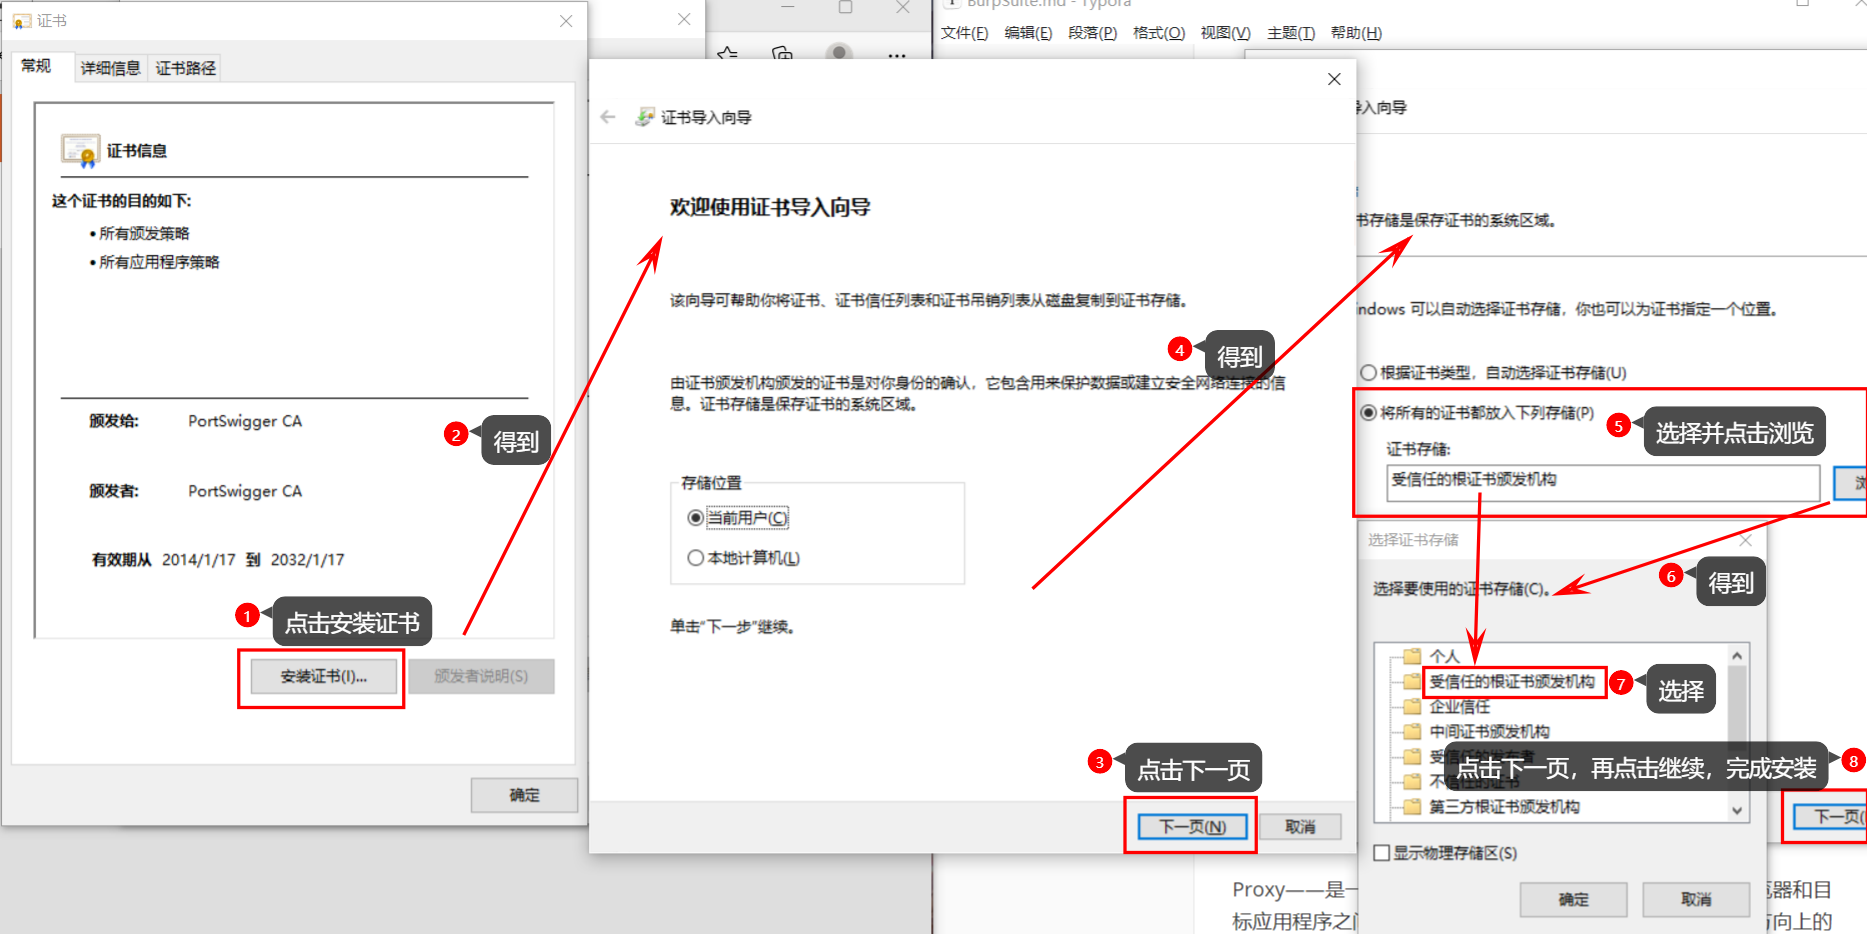1867x934 pixels.
Task: Select 中间证书颁发机构 in the tree
Action: (1488, 731)
